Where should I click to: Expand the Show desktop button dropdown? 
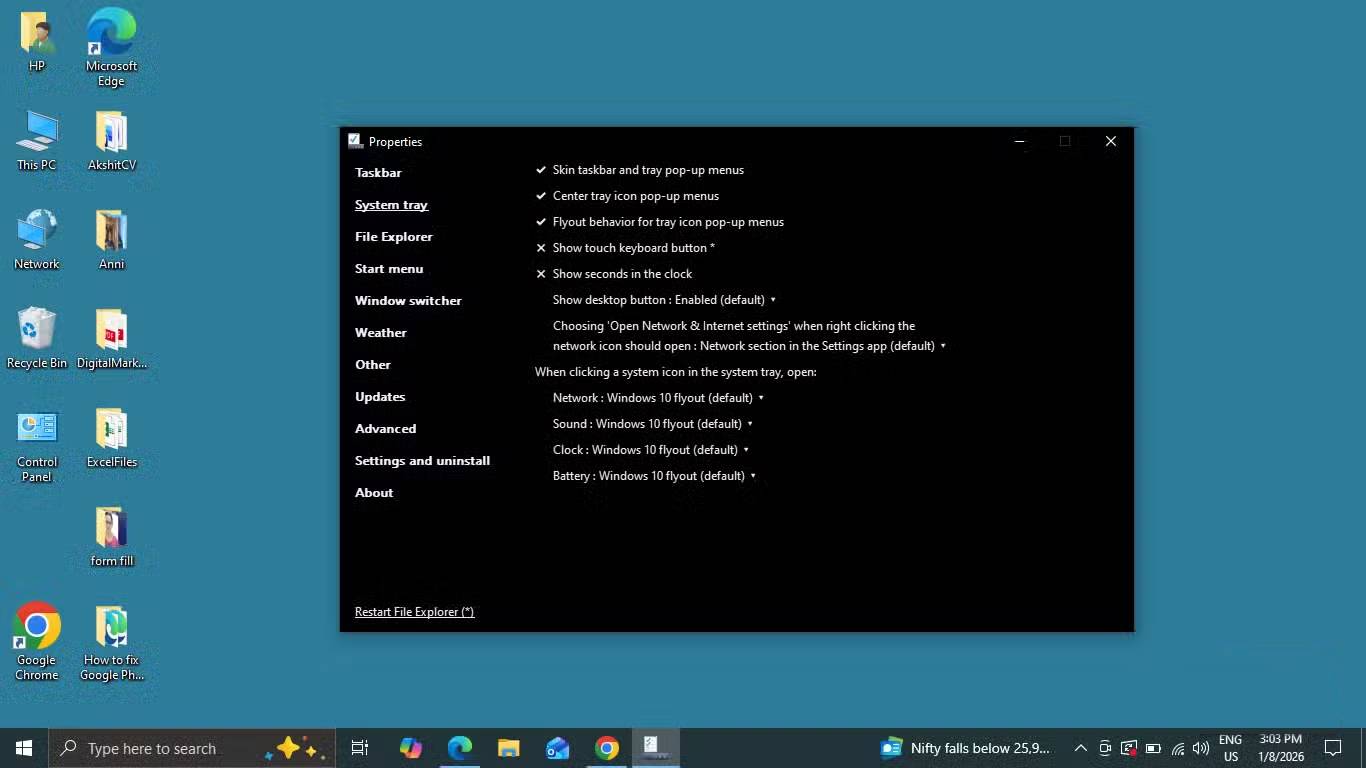(664, 300)
